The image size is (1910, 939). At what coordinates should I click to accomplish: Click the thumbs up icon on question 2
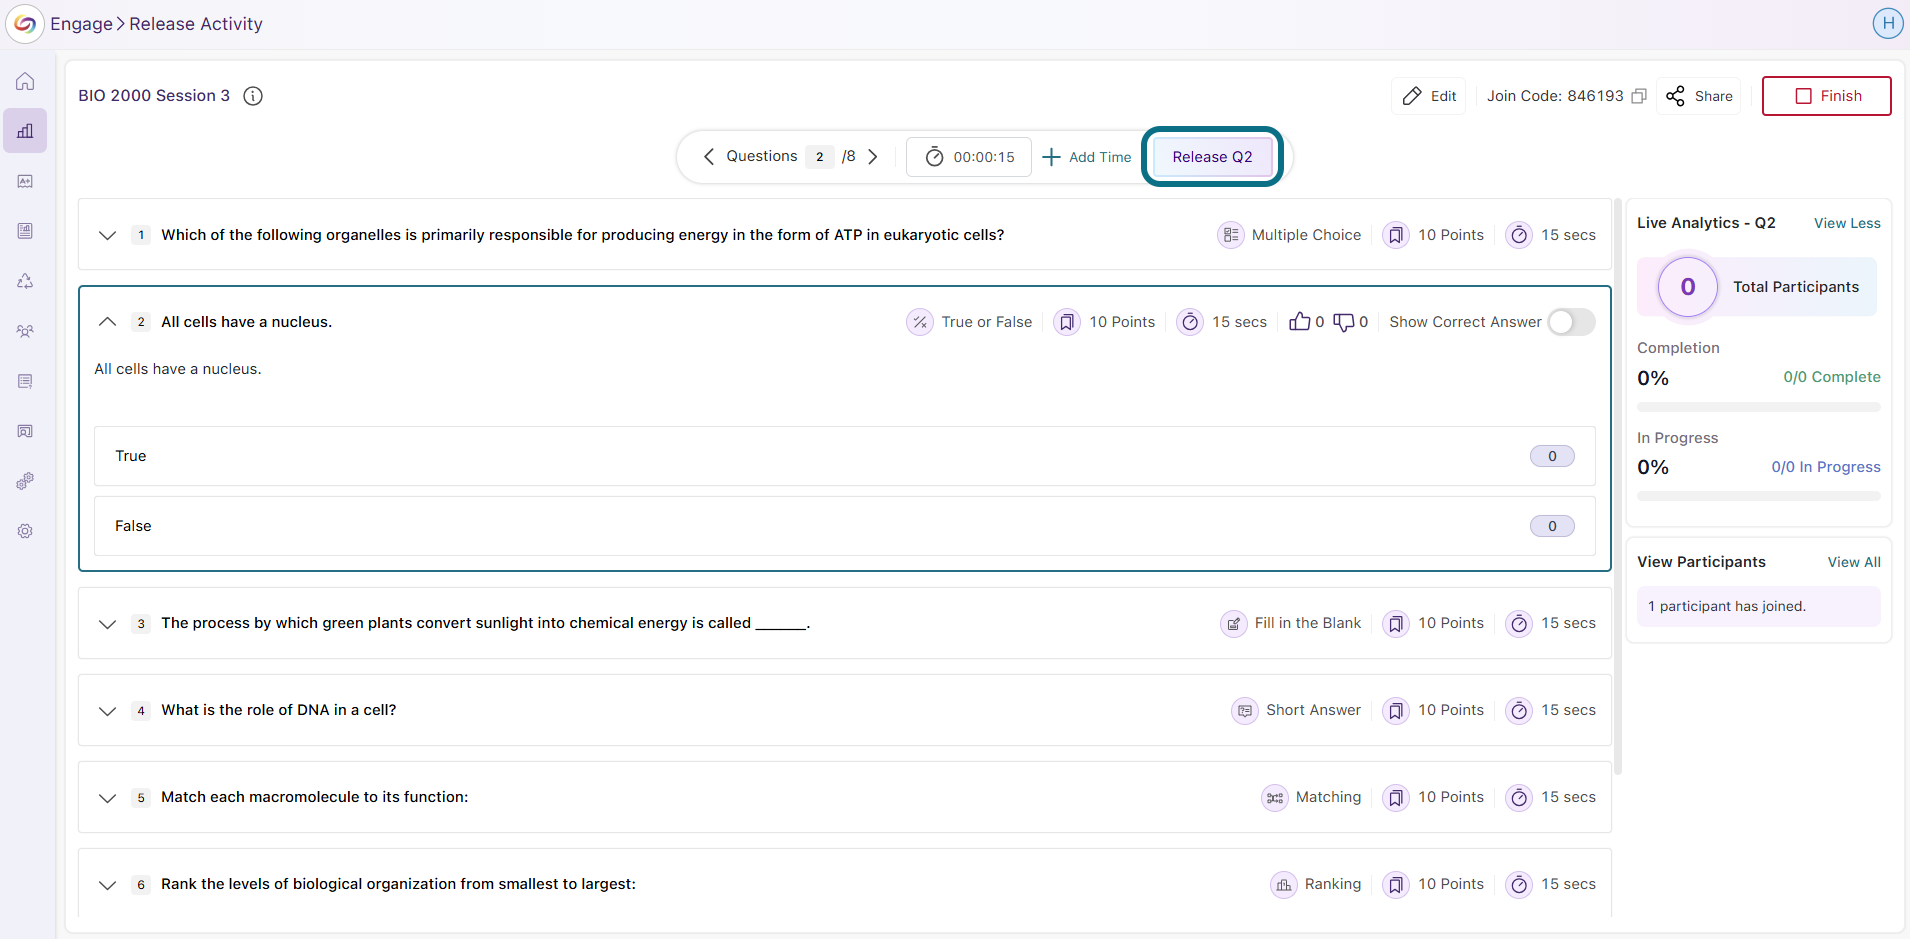(1299, 322)
